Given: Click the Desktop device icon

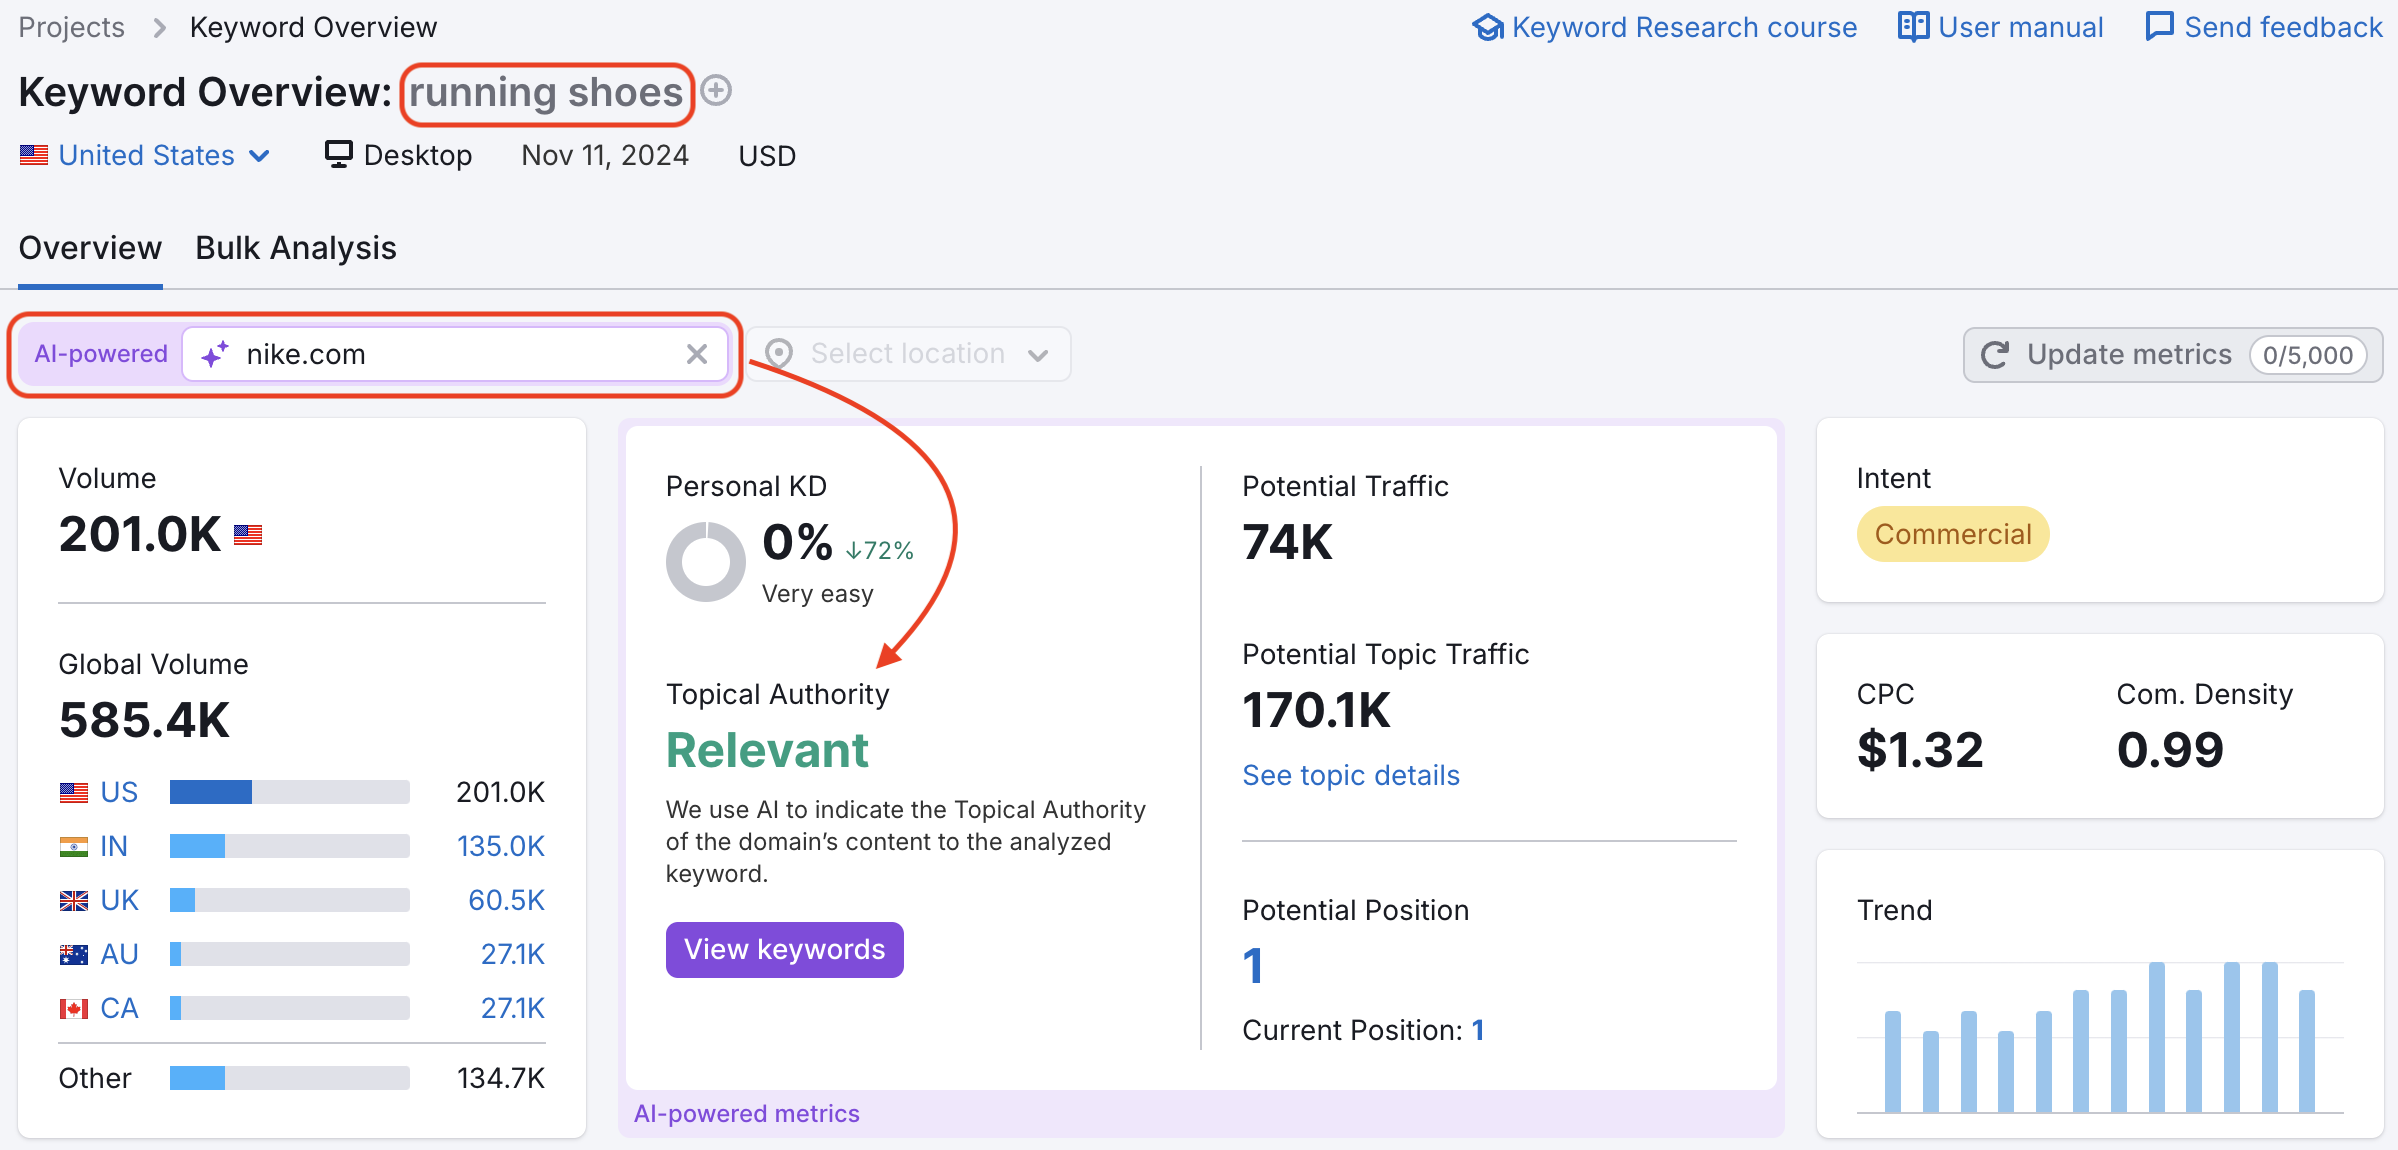Looking at the screenshot, I should [341, 153].
